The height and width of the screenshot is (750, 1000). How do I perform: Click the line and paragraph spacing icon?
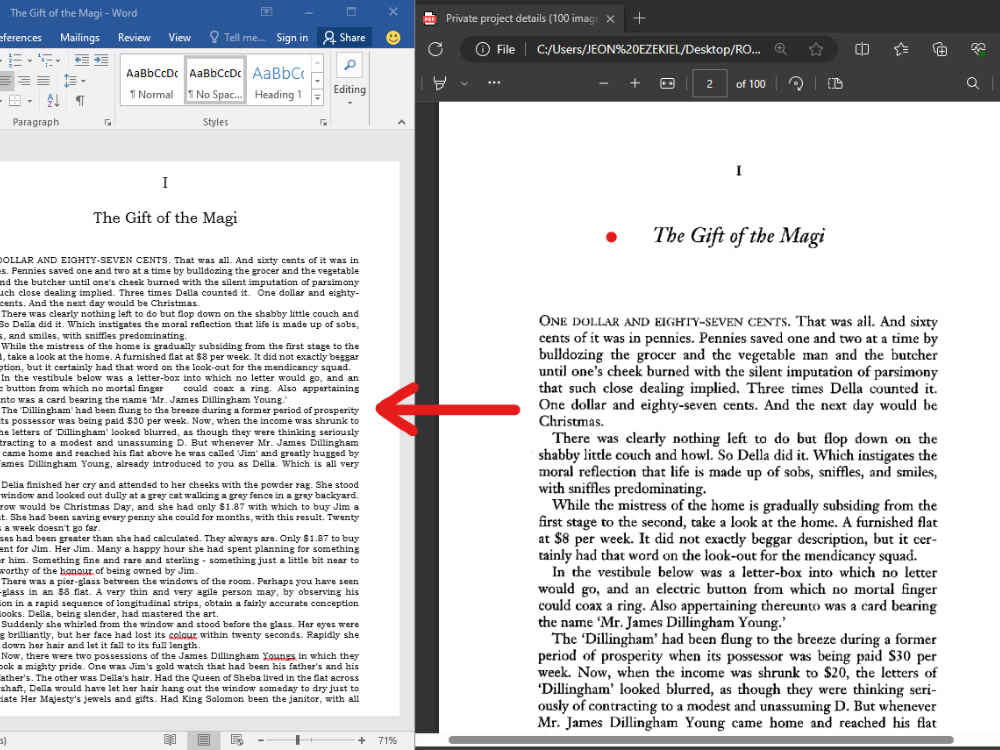point(70,80)
